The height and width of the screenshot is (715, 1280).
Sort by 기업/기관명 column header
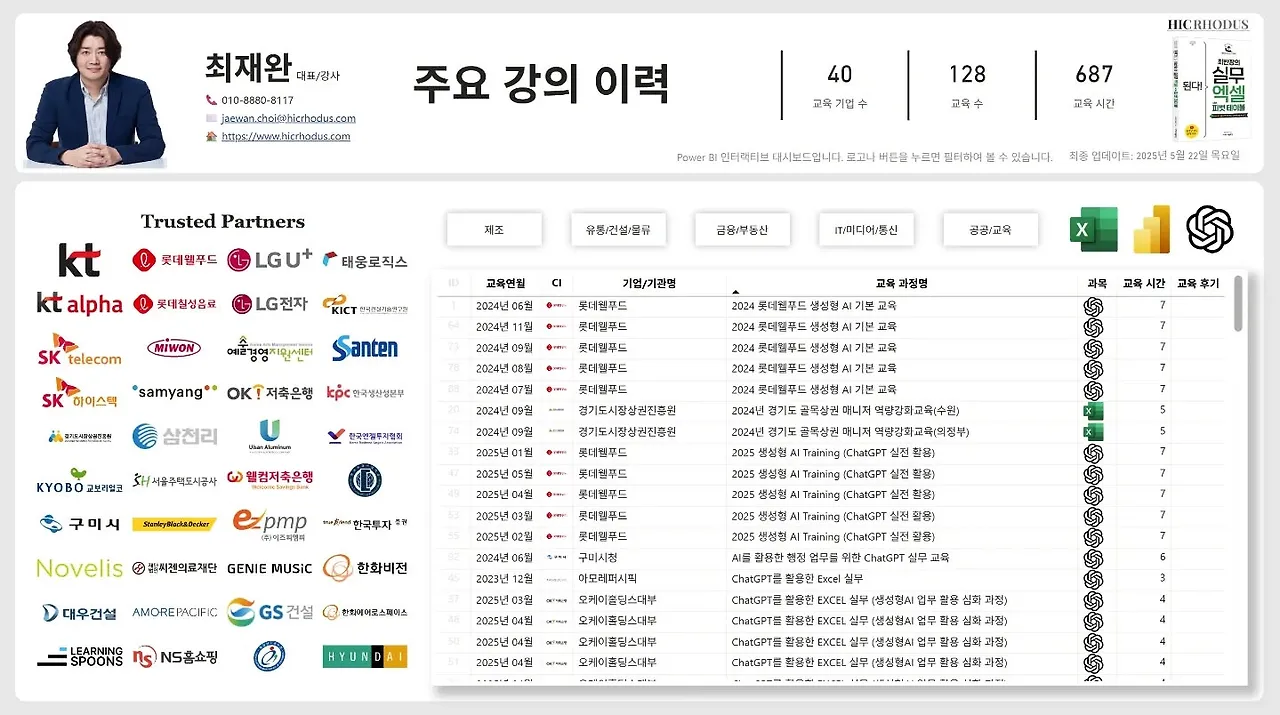[649, 284]
